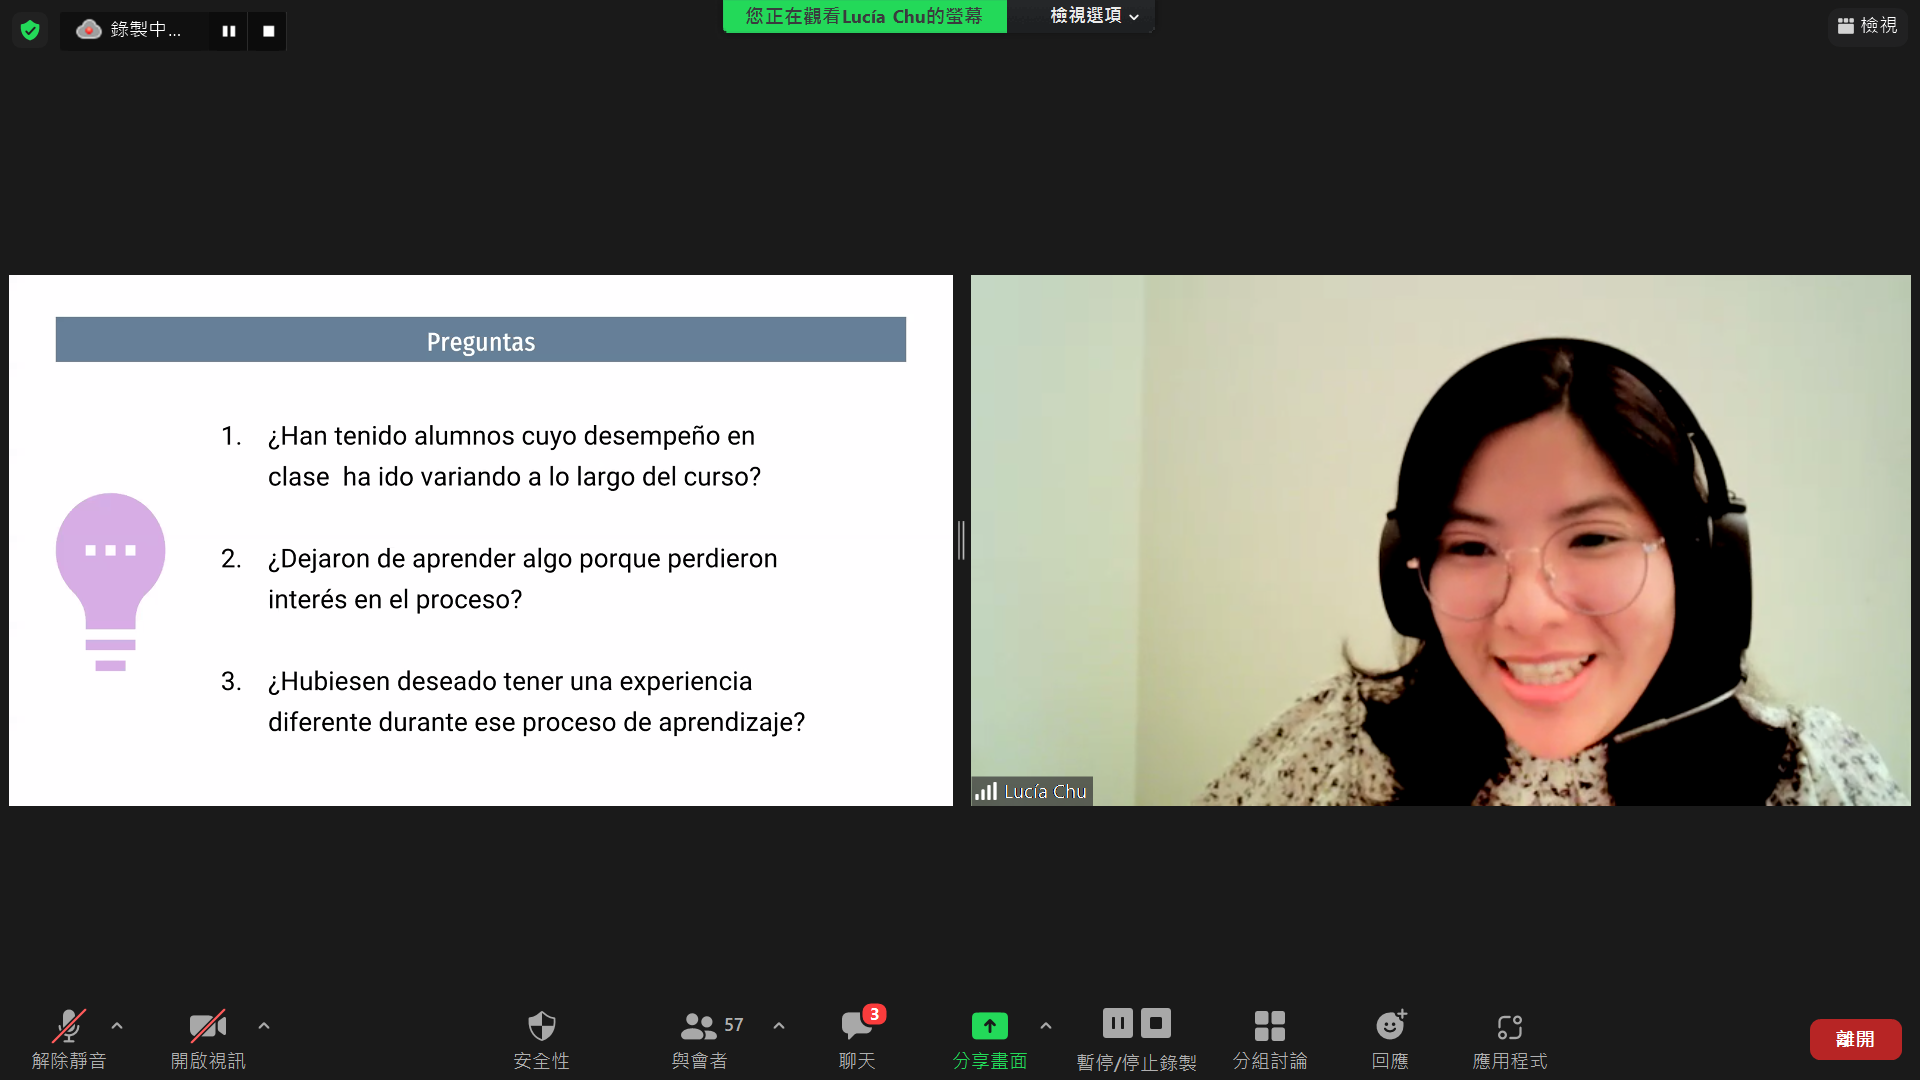
Task: Click the purple light bulb graphic
Action: click(110, 582)
